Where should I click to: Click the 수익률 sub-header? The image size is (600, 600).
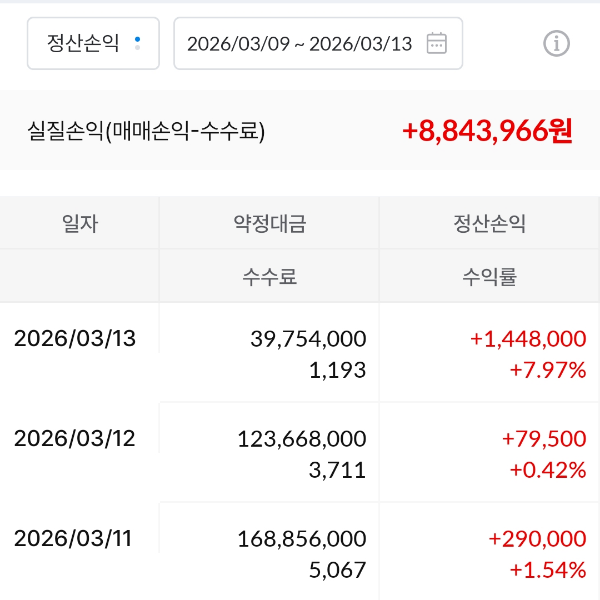click(489, 277)
